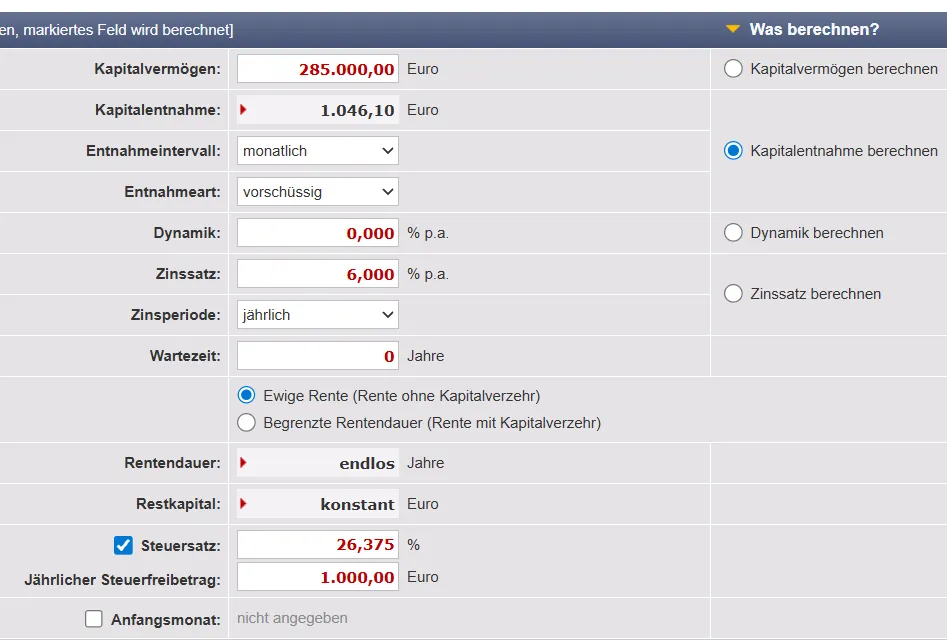Pick the Kapitalentnahme berechnen radio option

733,151
